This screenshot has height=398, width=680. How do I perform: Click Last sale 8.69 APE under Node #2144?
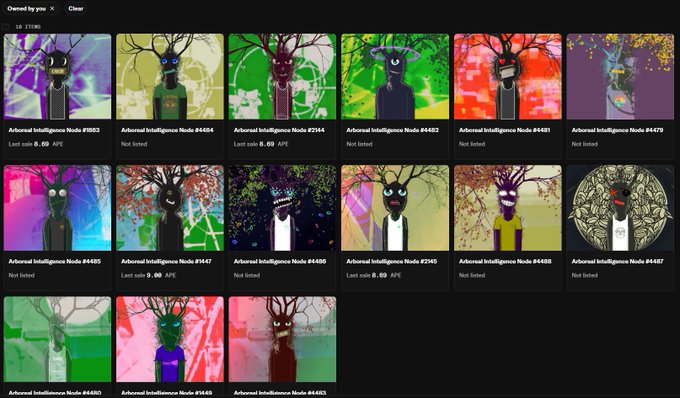coord(261,144)
